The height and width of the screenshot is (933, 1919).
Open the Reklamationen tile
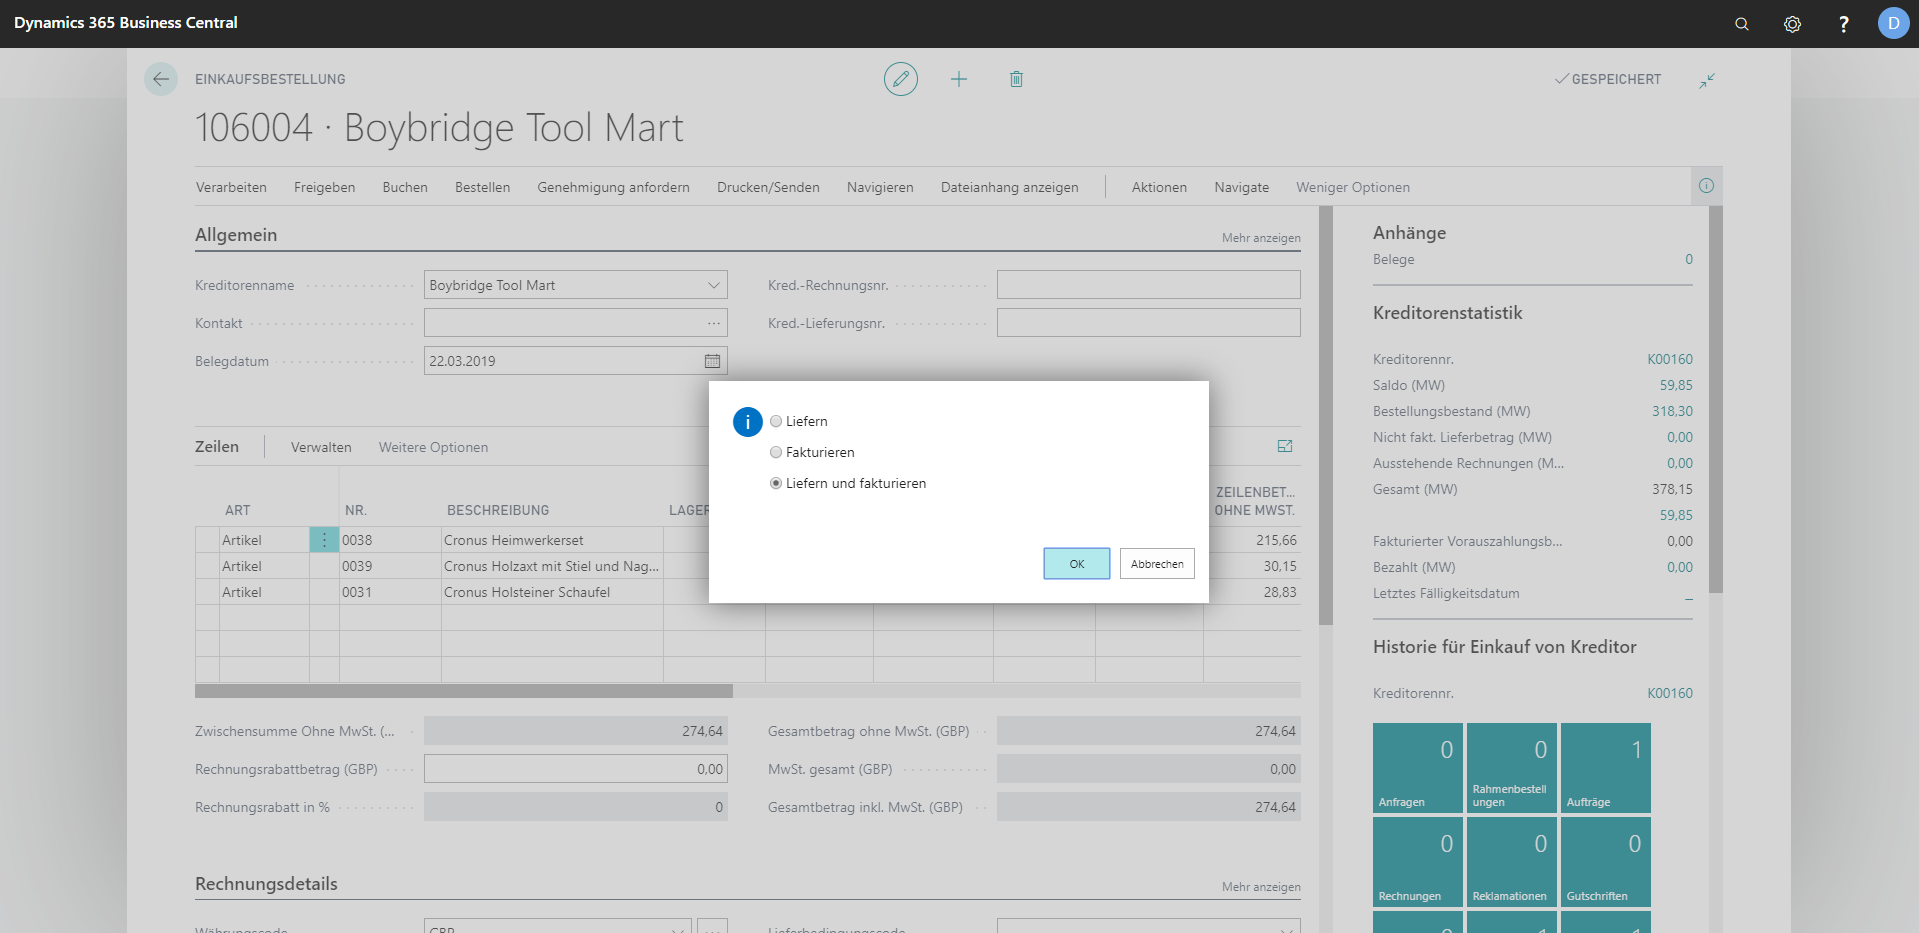click(1511, 862)
